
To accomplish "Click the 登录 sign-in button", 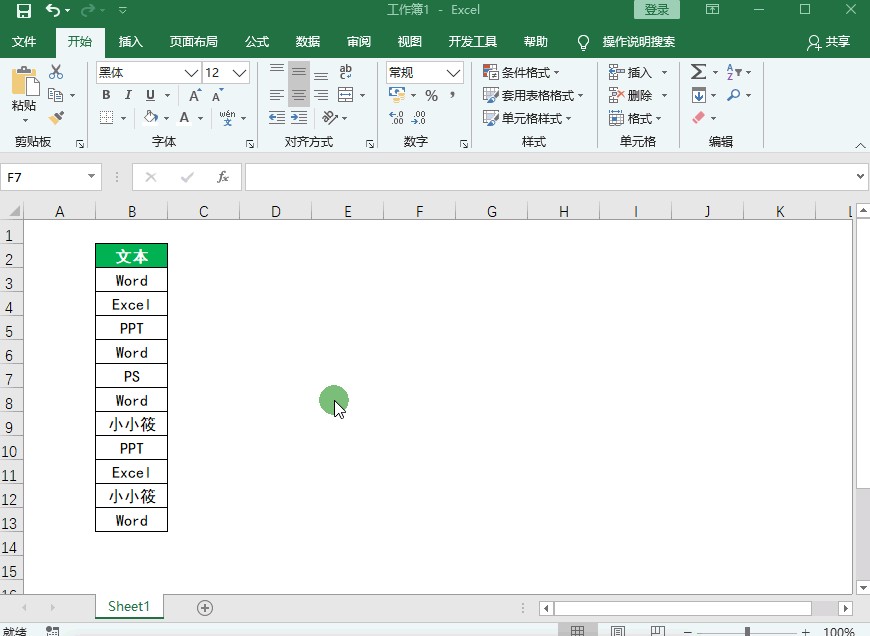I will [656, 10].
